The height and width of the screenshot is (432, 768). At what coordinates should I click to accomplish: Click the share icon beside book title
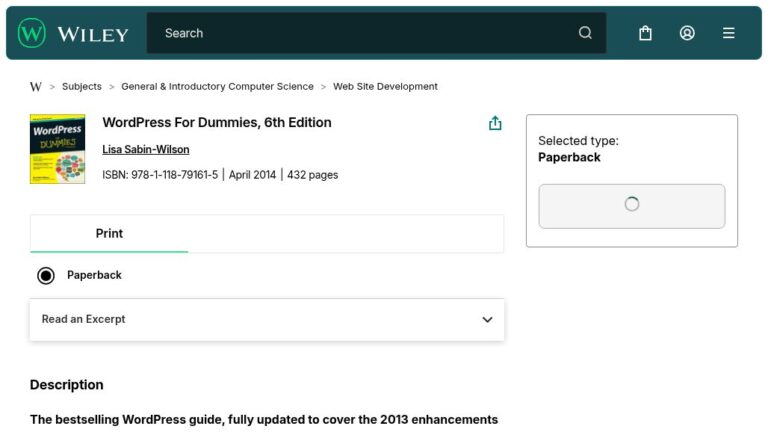pyautogui.click(x=495, y=123)
